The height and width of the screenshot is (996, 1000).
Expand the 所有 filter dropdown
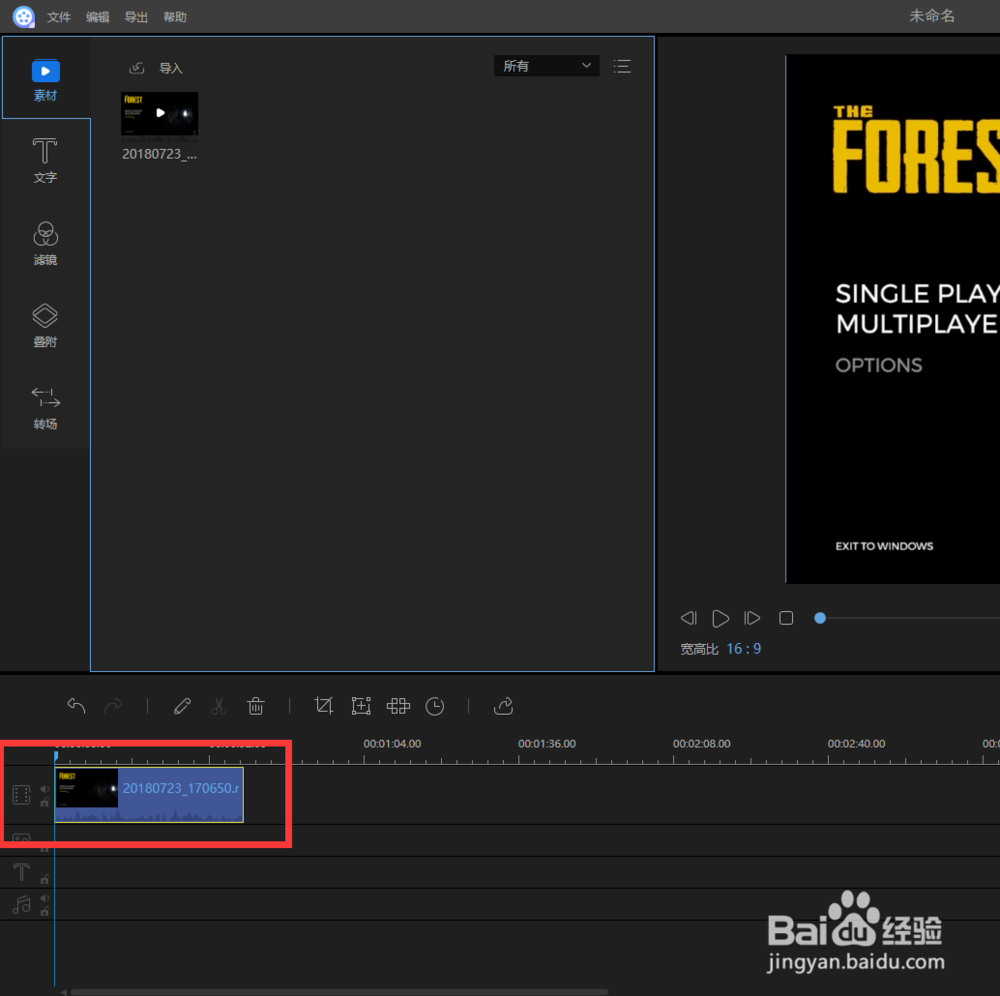tap(547, 66)
